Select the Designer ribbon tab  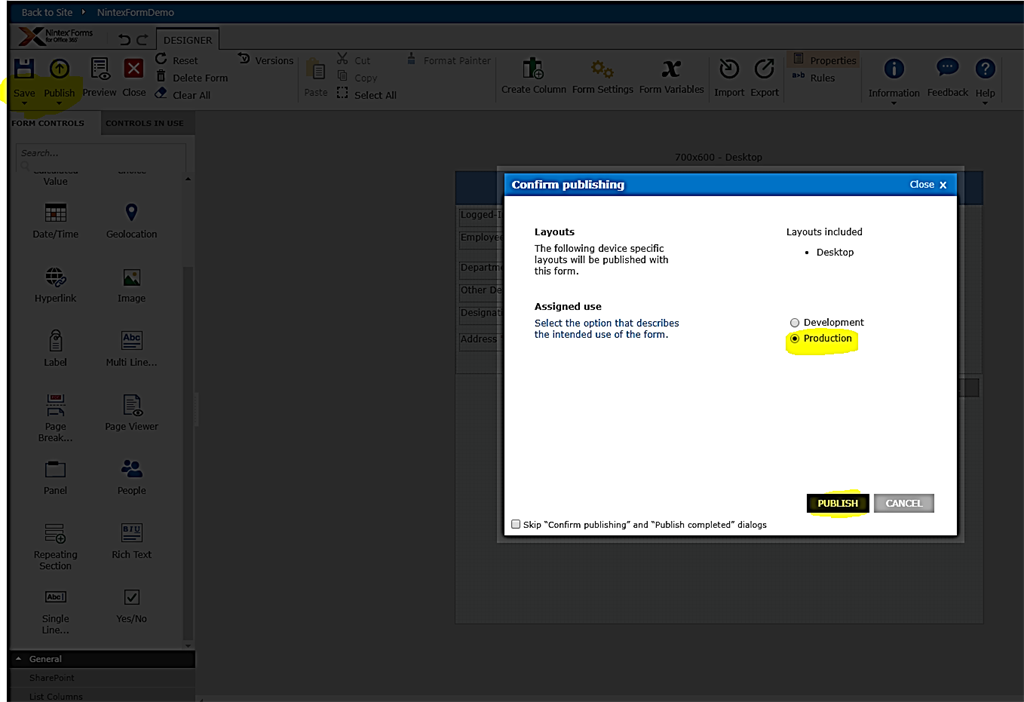pos(188,38)
